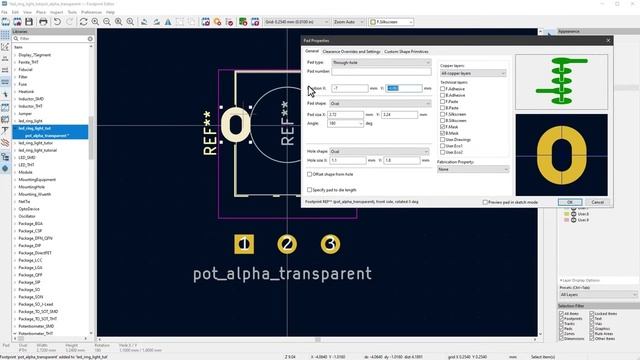The width and height of the screenshot is (640, 360).
Task: Toggle footprint tree panel icon
Action: [x=5, y=157]
